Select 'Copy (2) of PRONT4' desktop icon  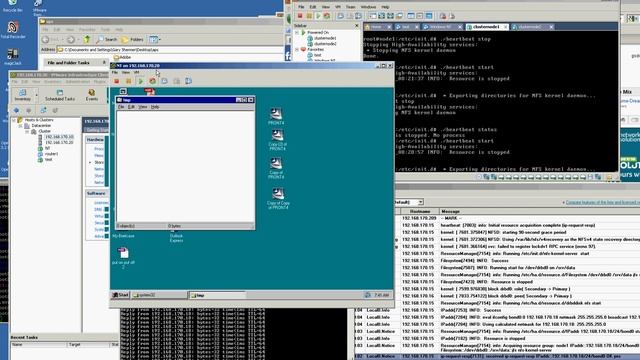click(x=278, y=140)
